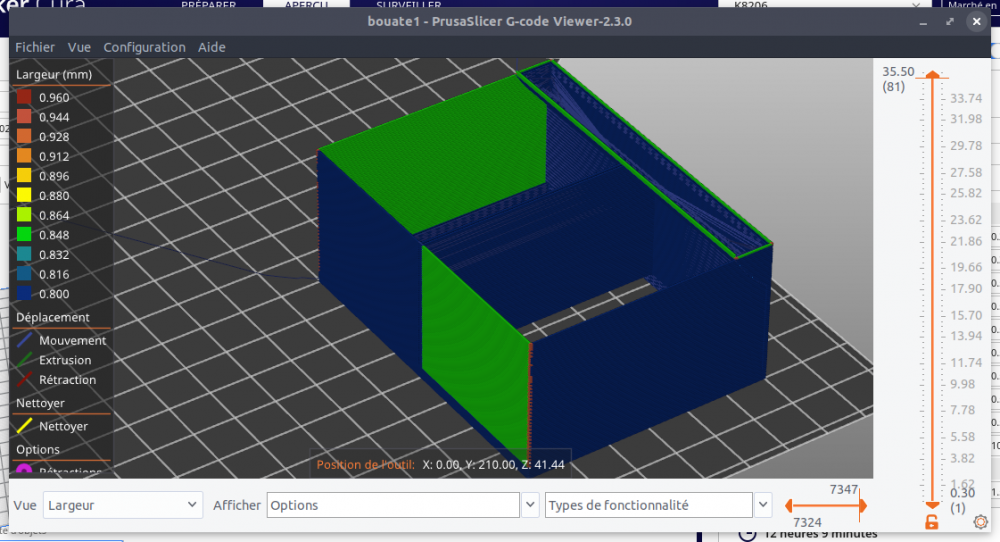Viewport: 1000px width, 542px height.
Task: Click the 9.98 ruler tick label
Action: point(962,385)
